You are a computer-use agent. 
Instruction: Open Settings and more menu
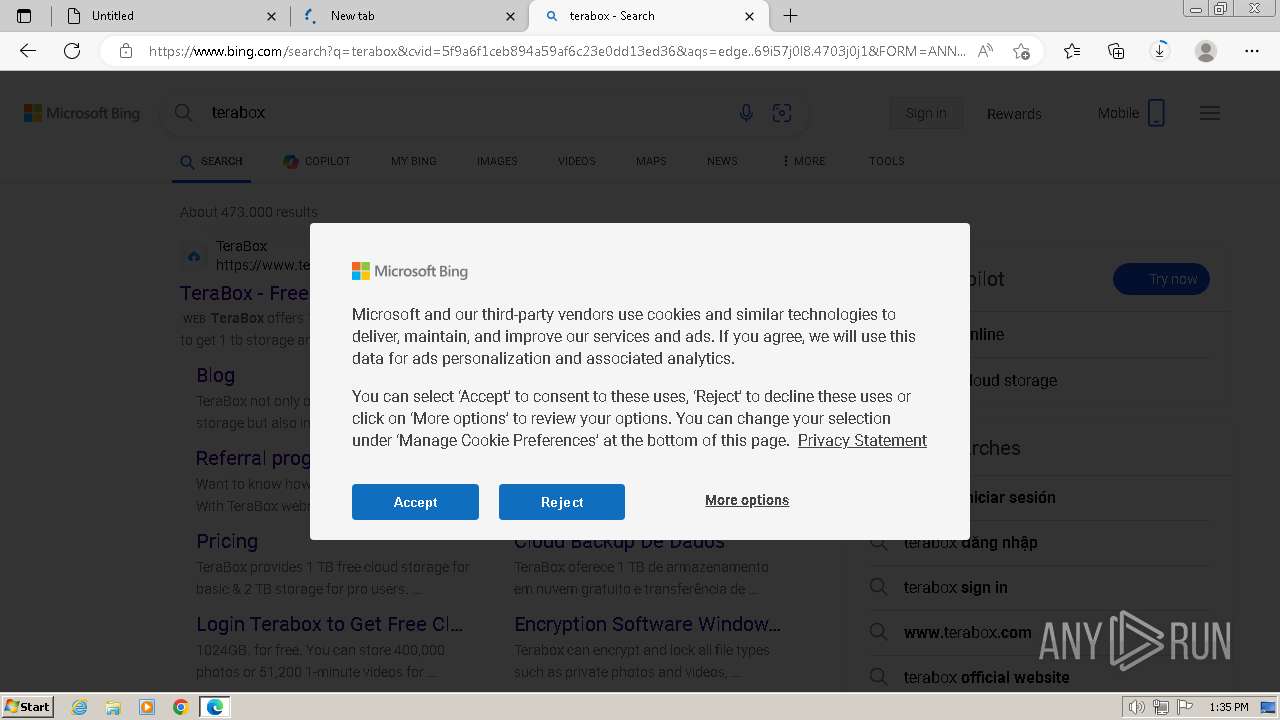coord(1252,51)
